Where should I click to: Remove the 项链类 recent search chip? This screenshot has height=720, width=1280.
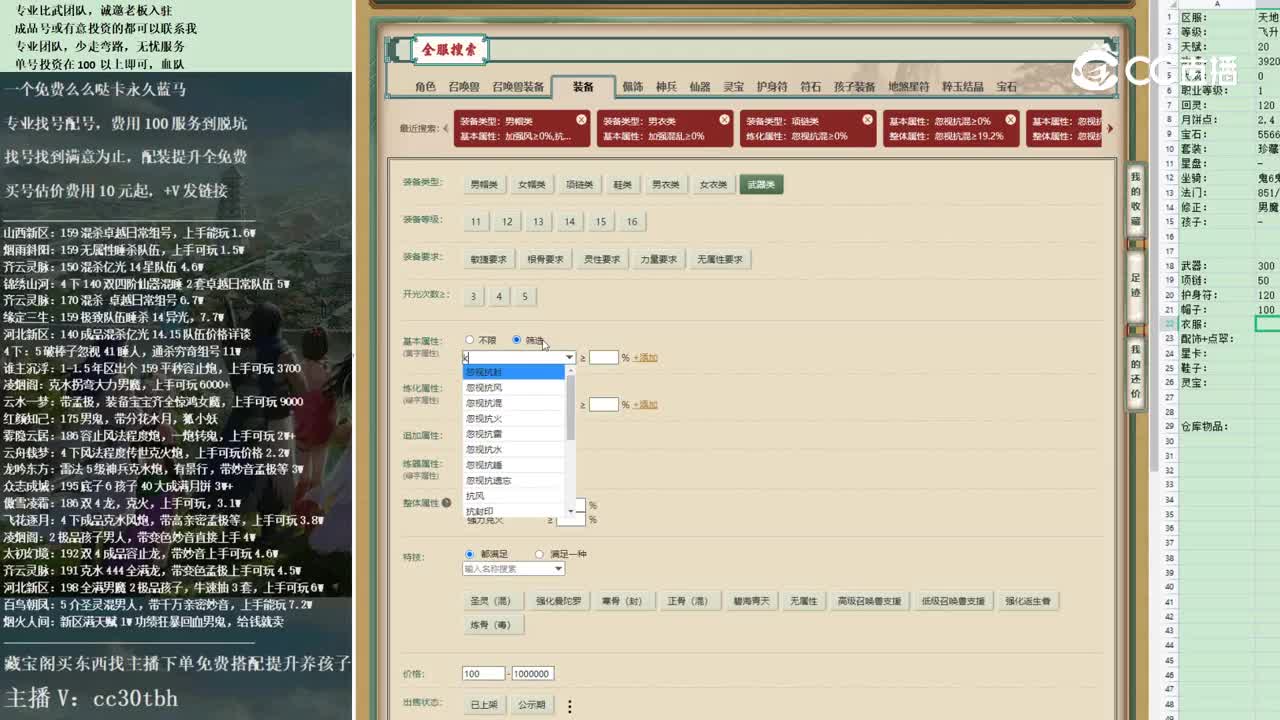[x=866, y=119]
